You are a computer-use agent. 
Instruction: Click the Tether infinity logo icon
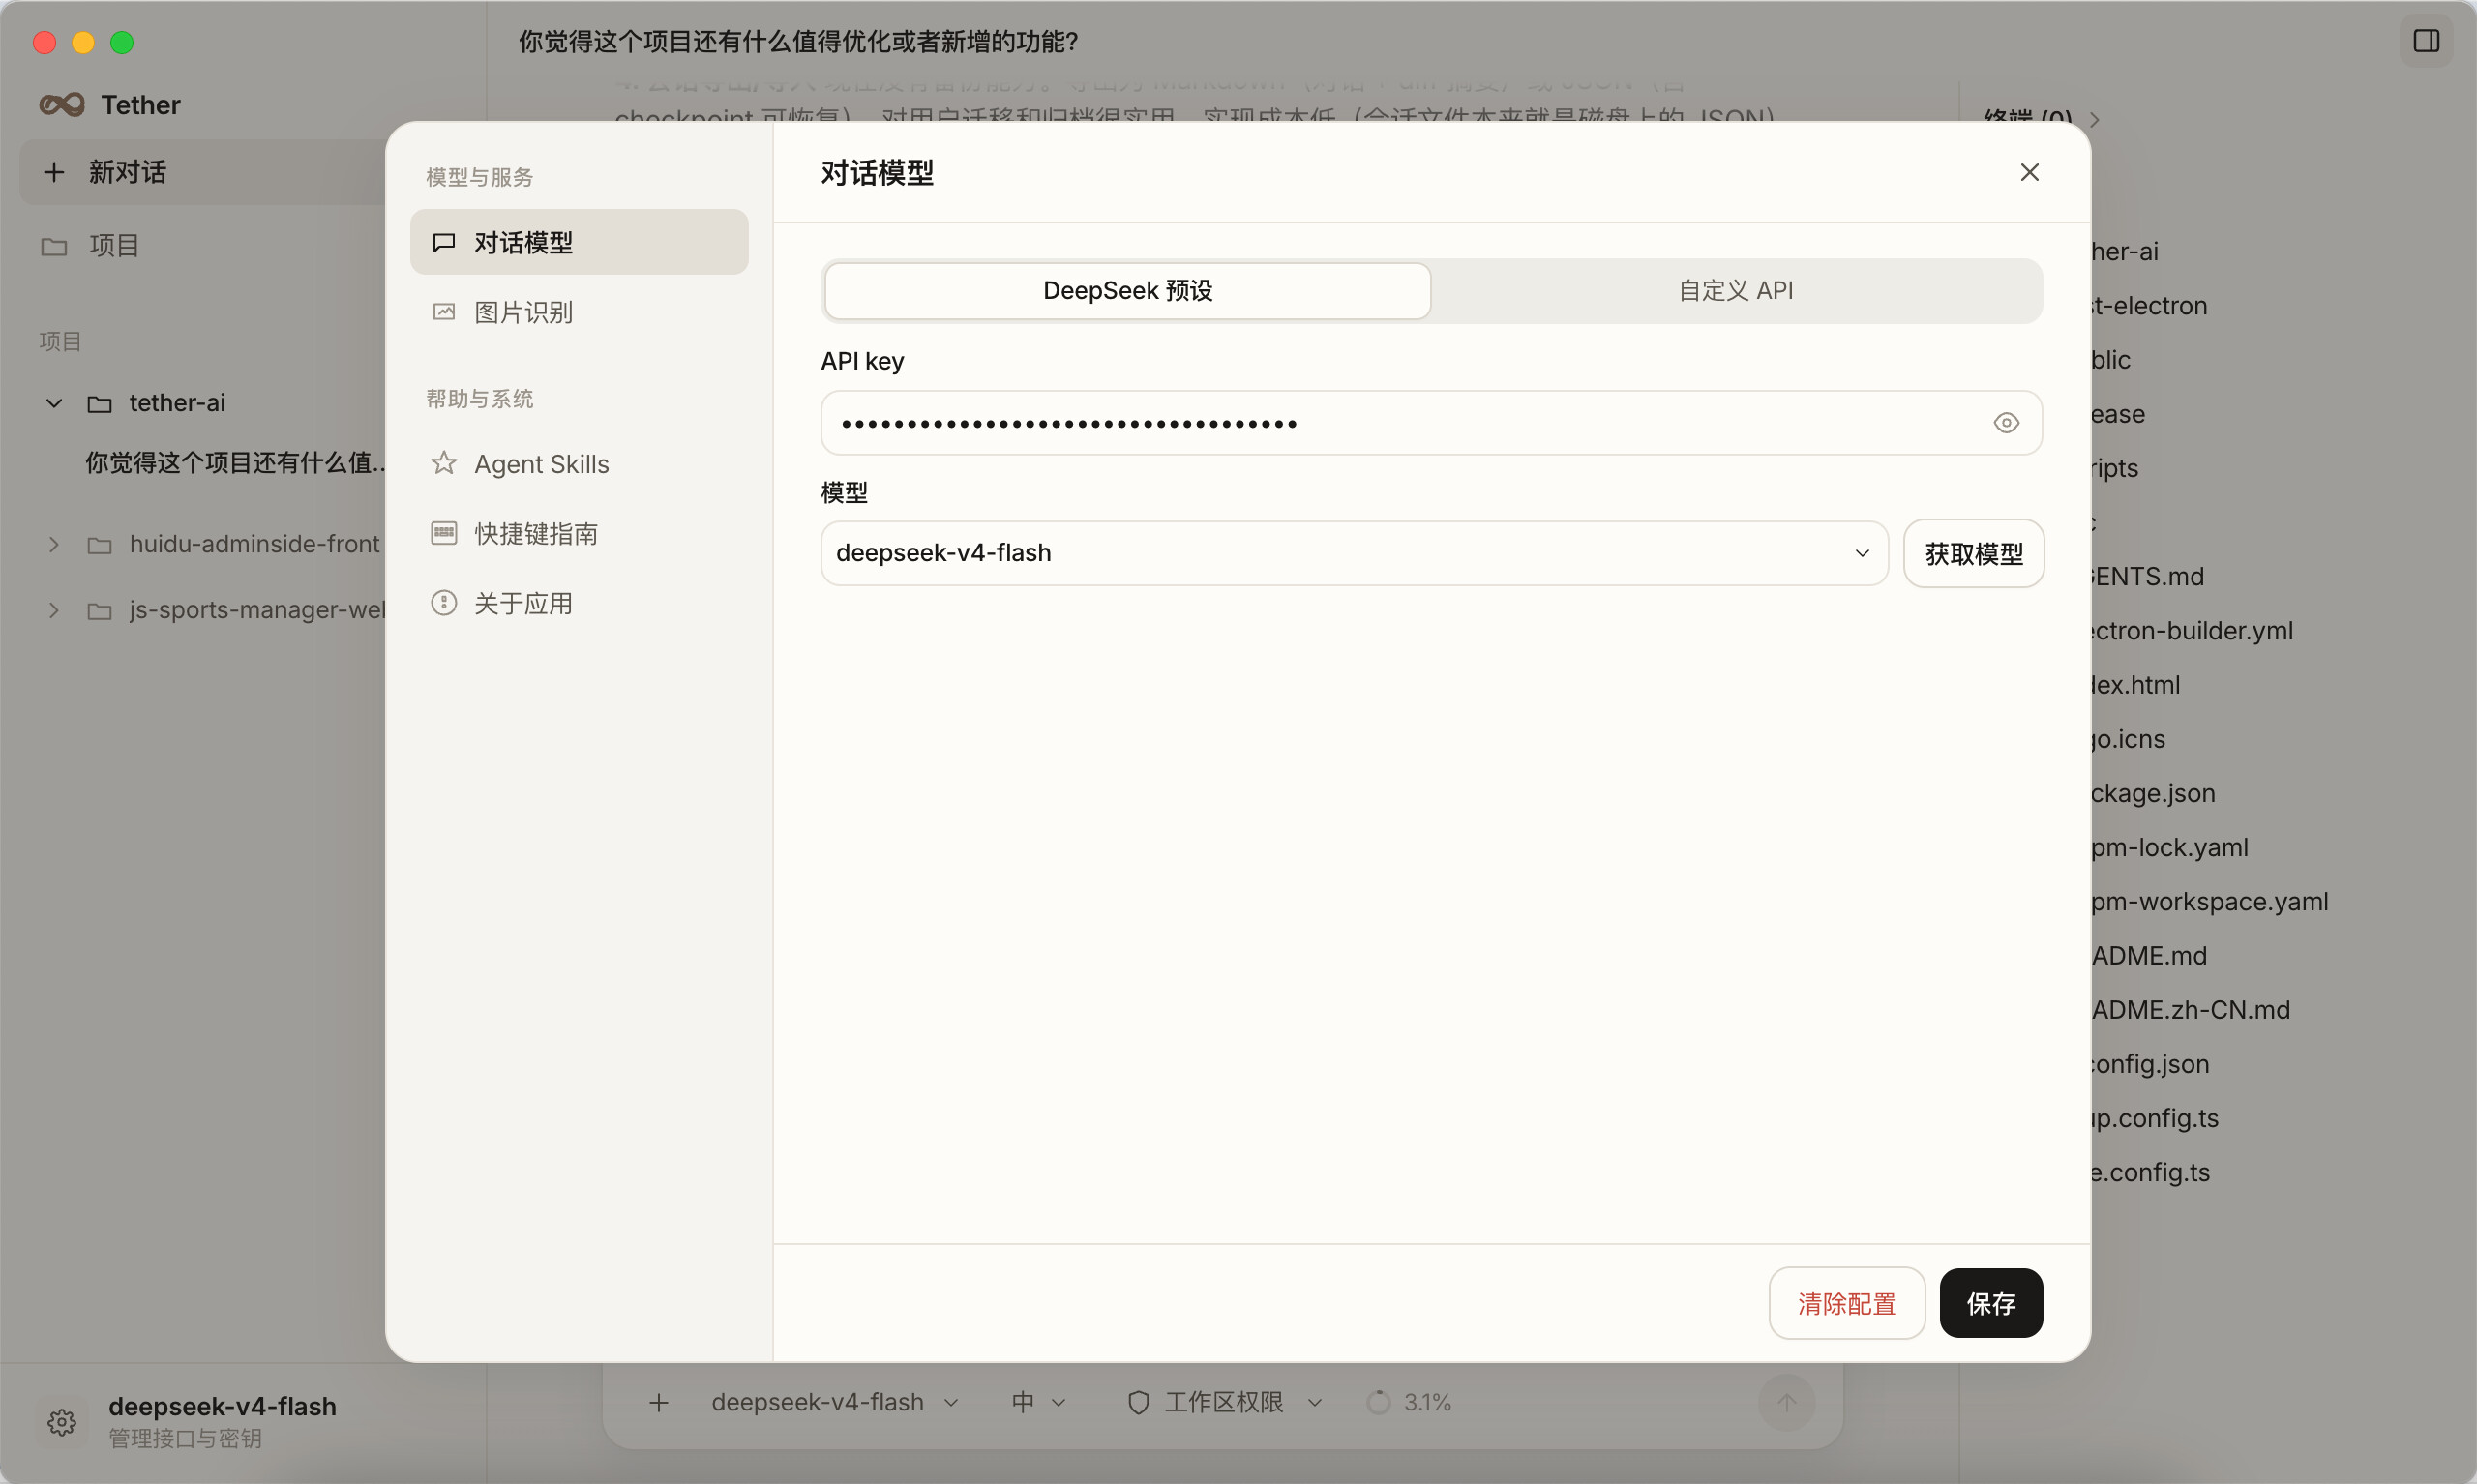62,105
